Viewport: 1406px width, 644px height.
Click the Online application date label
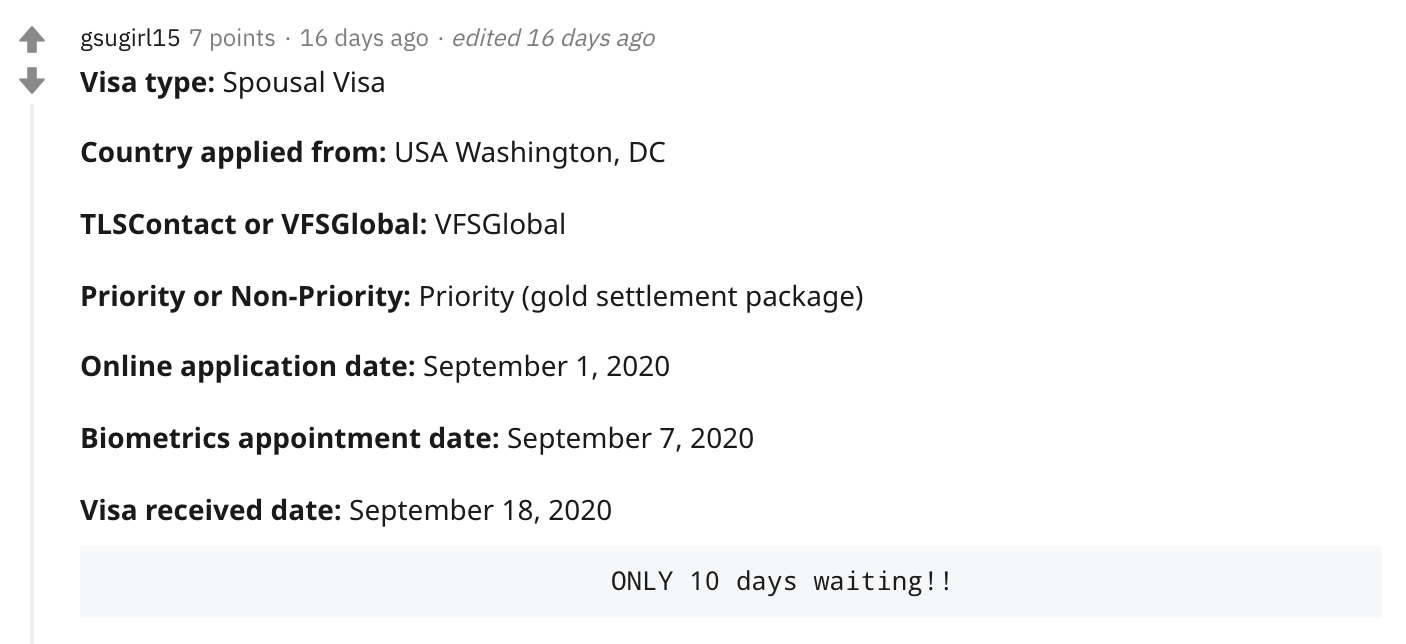(x=248, y=366)
